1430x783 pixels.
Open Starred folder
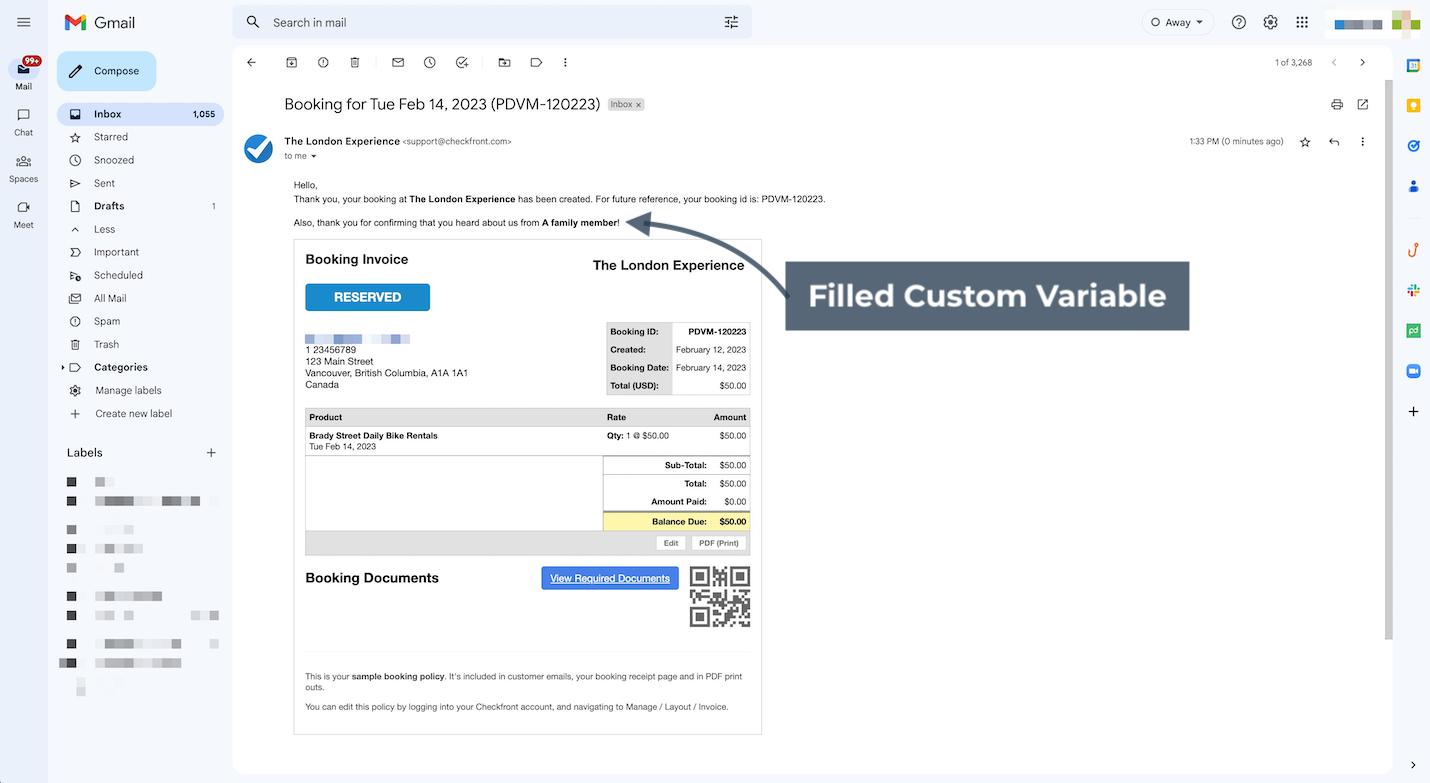pos(140,137)
